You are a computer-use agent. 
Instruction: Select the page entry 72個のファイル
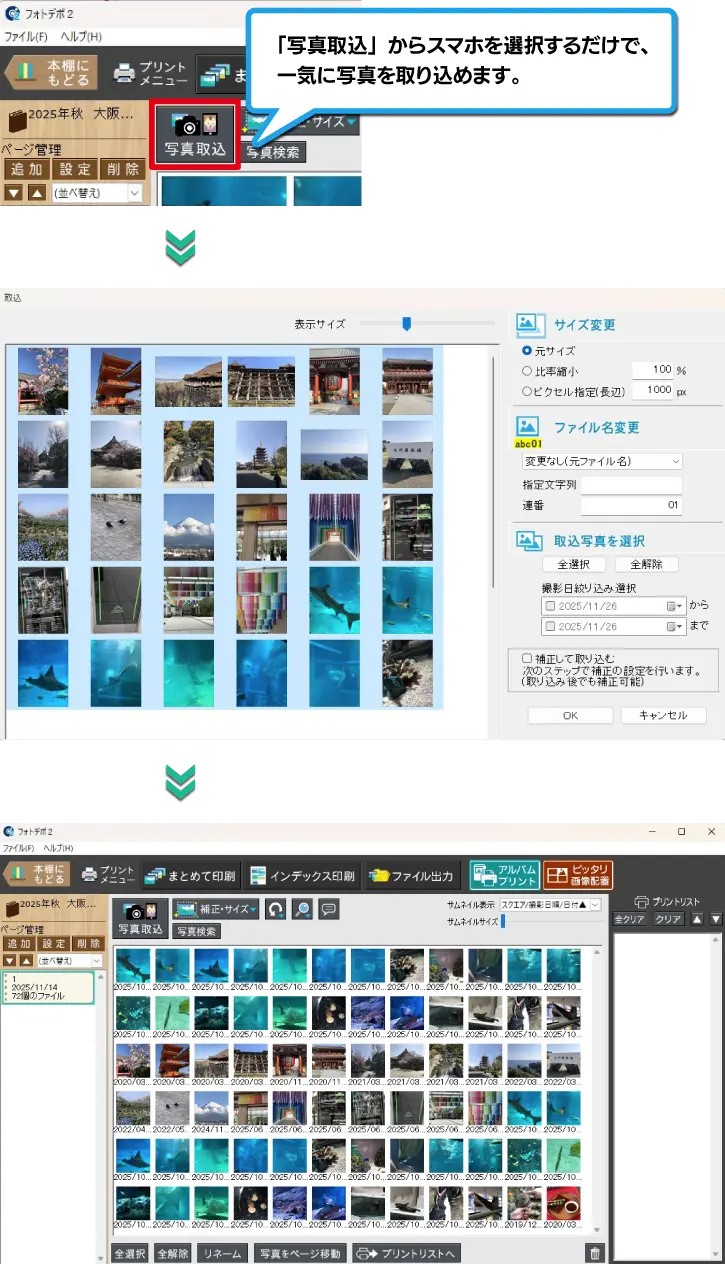click(48, 988)
